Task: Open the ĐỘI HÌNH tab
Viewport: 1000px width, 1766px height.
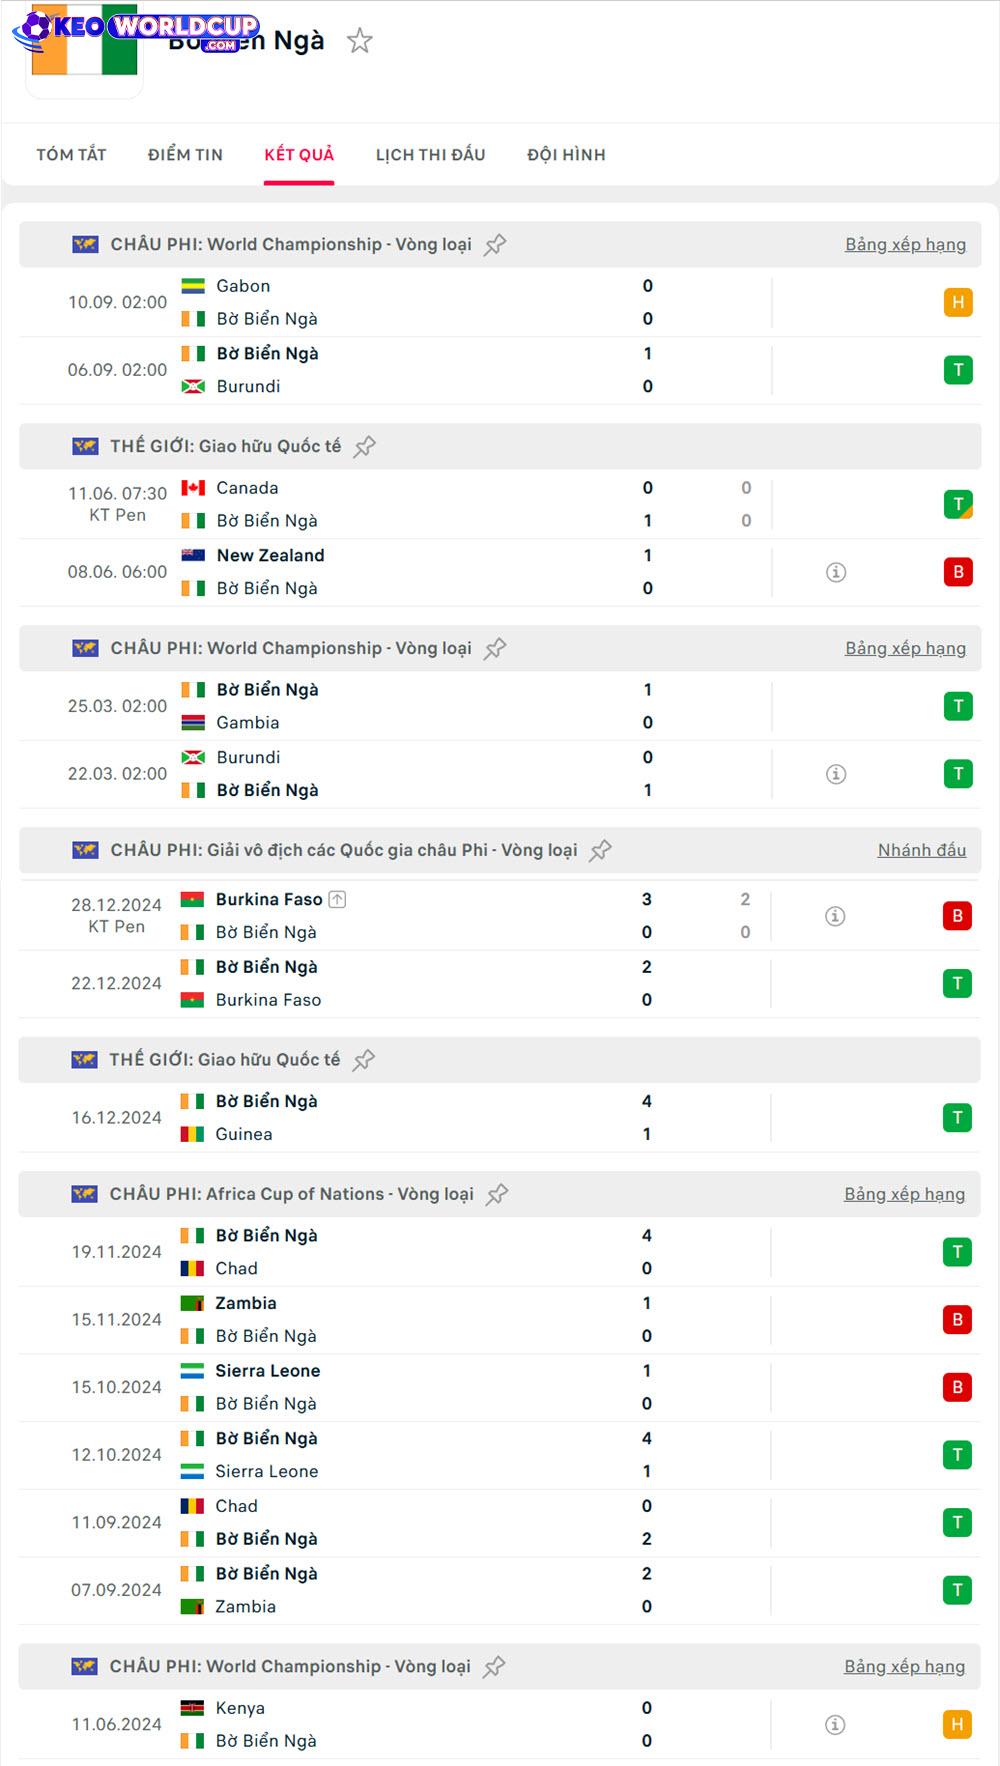Action: (x=566, y=155)
